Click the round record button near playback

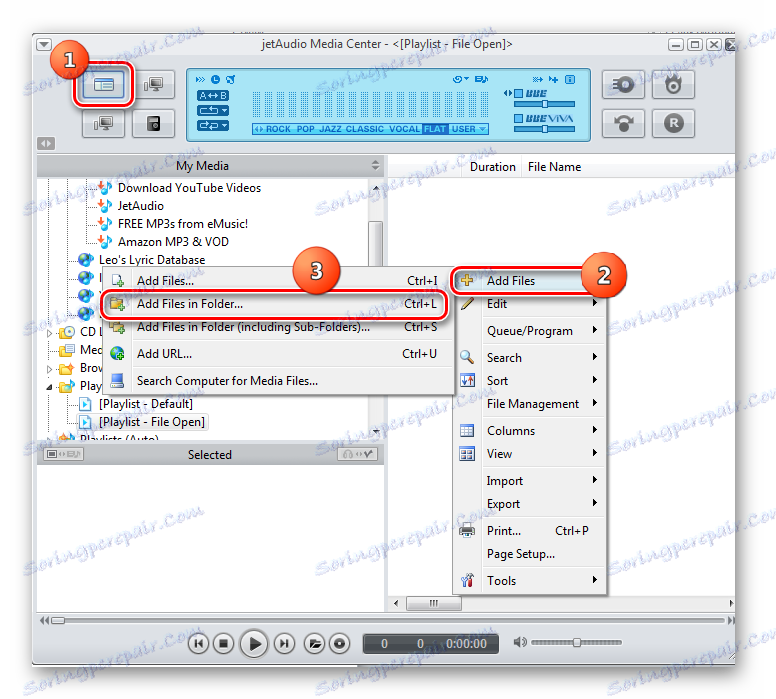click(340, 644)
